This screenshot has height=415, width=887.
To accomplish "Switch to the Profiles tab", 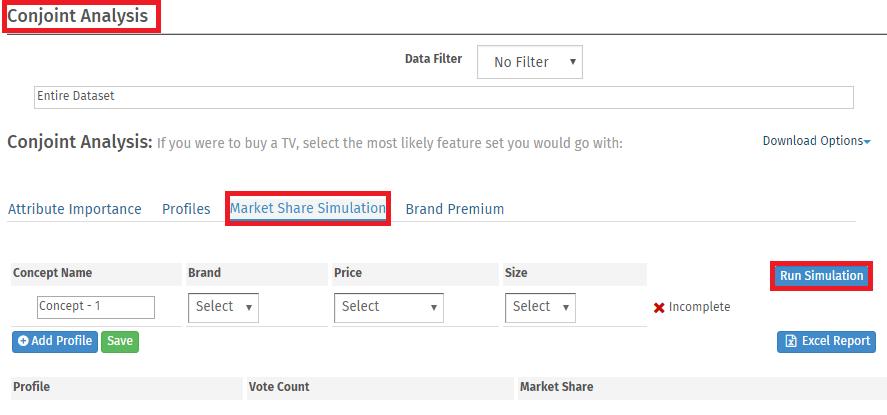I will (x=186, y=209).
